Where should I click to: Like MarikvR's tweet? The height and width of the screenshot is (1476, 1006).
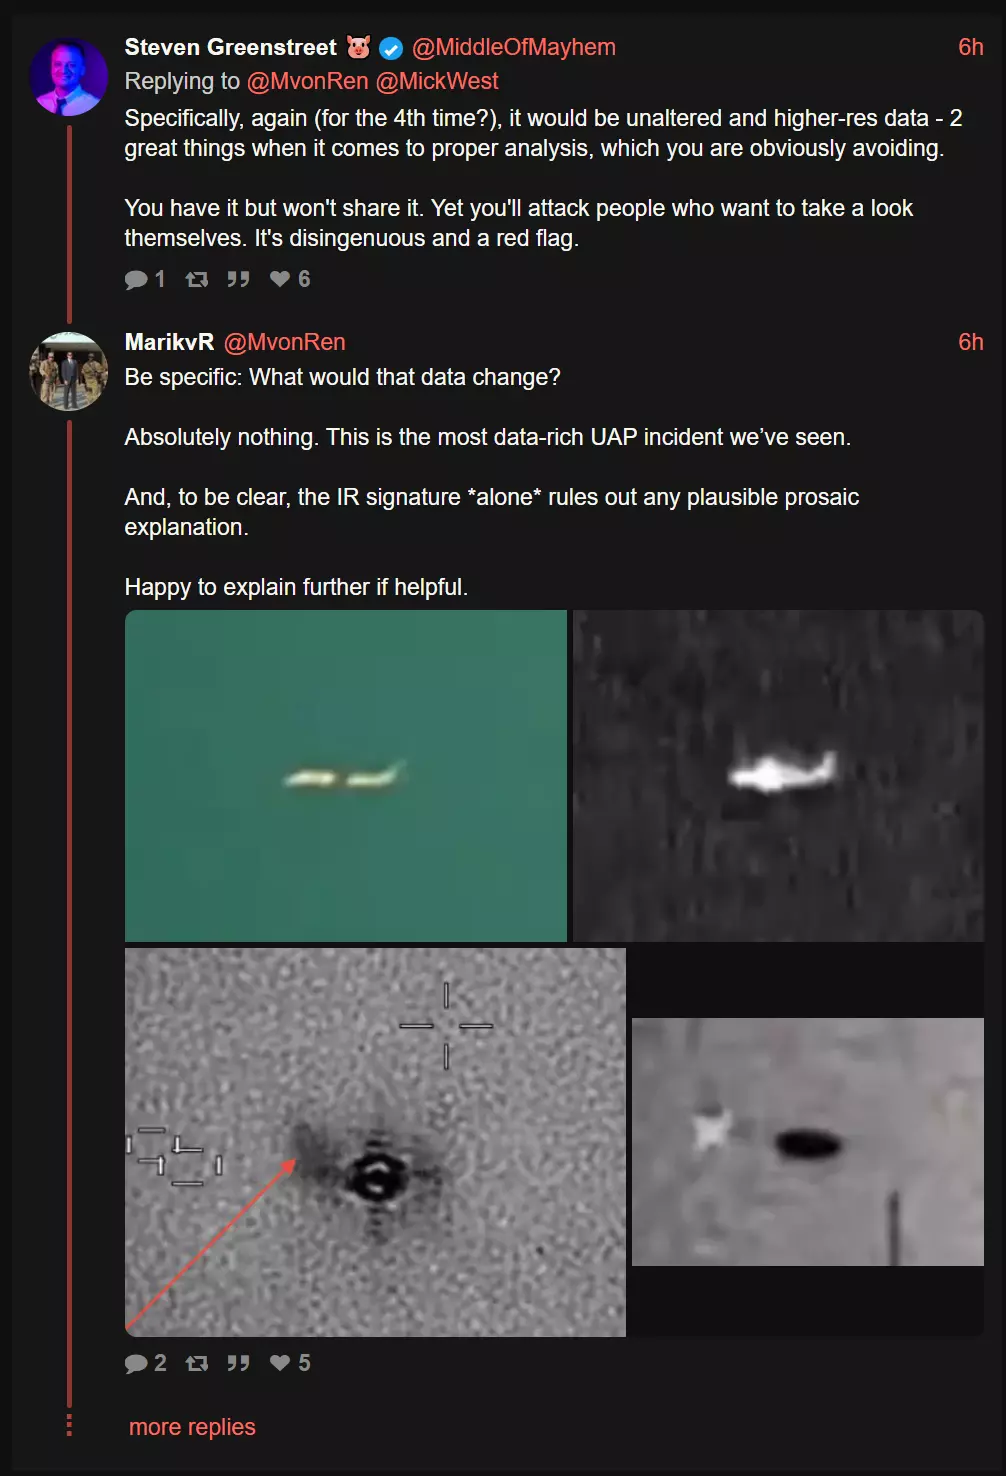pyautogui.click(x=280, y=1363)
